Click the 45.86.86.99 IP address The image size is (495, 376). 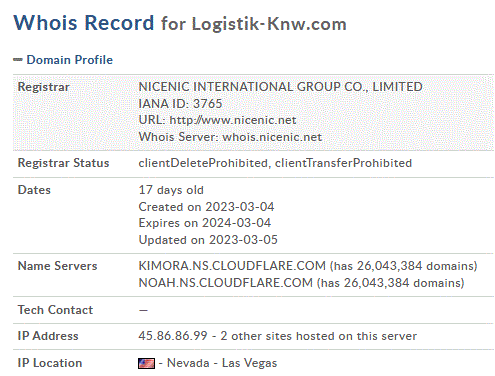click(x=173, y=336)
